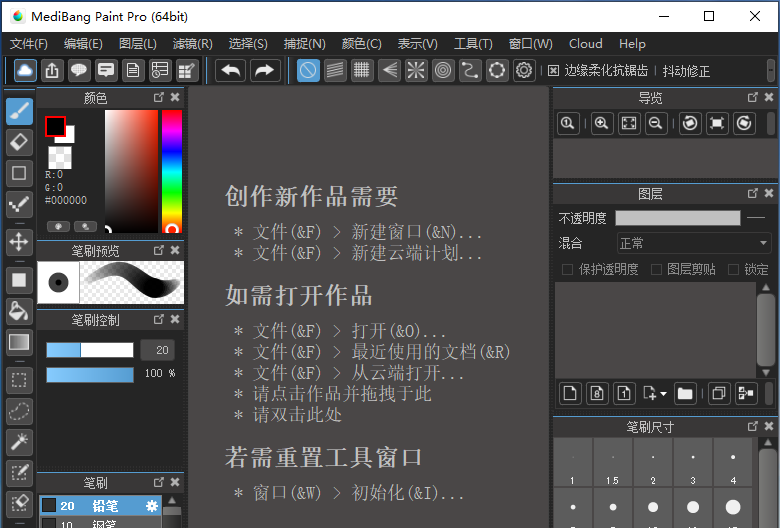
Task: Click the Undo arrow
Action: click(231, 70)
